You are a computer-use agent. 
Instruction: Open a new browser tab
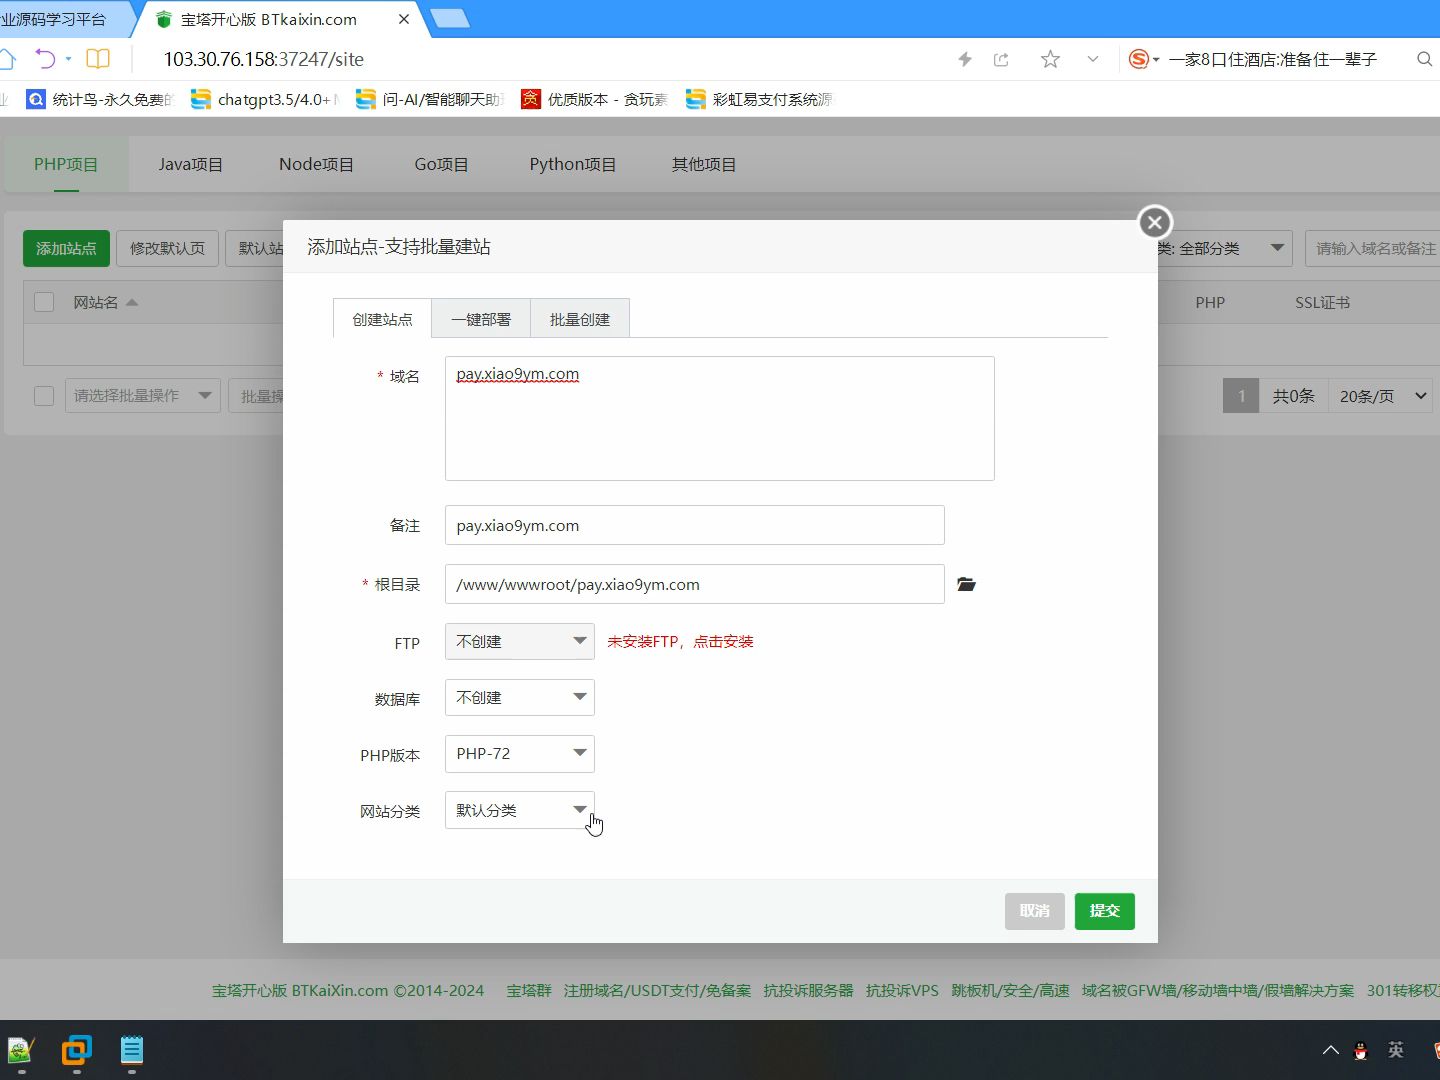click(450, 18)
